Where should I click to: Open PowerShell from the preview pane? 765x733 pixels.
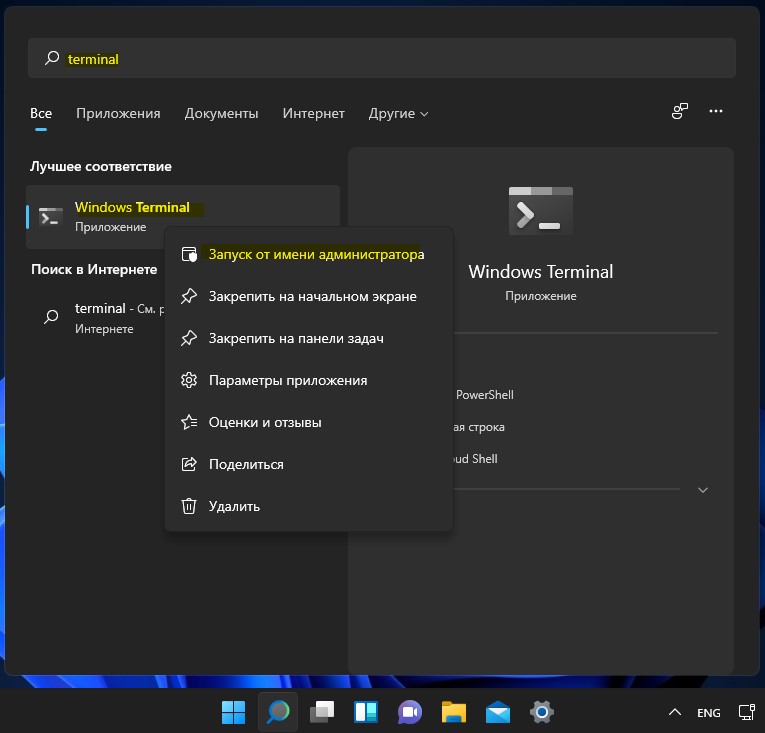[484, 395]
